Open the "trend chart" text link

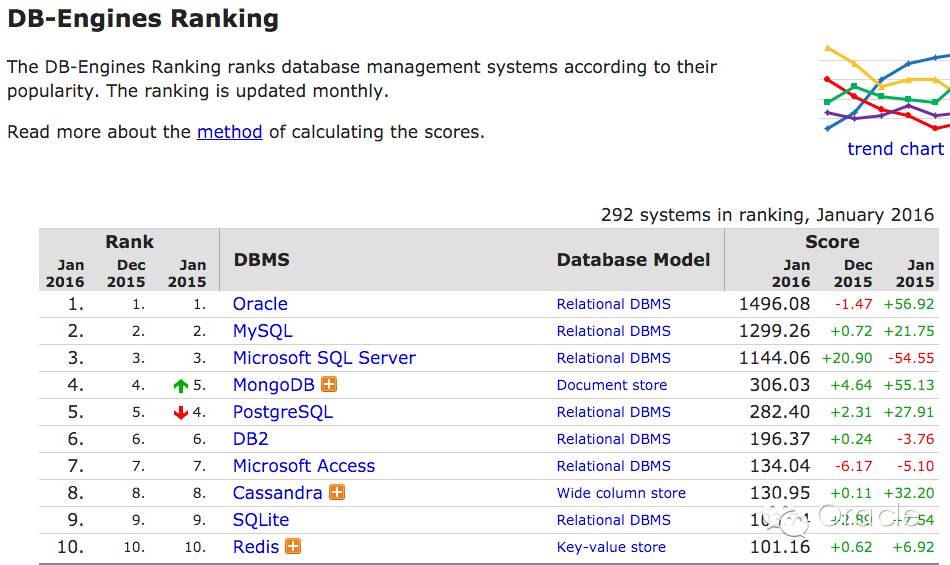point(895,149)
